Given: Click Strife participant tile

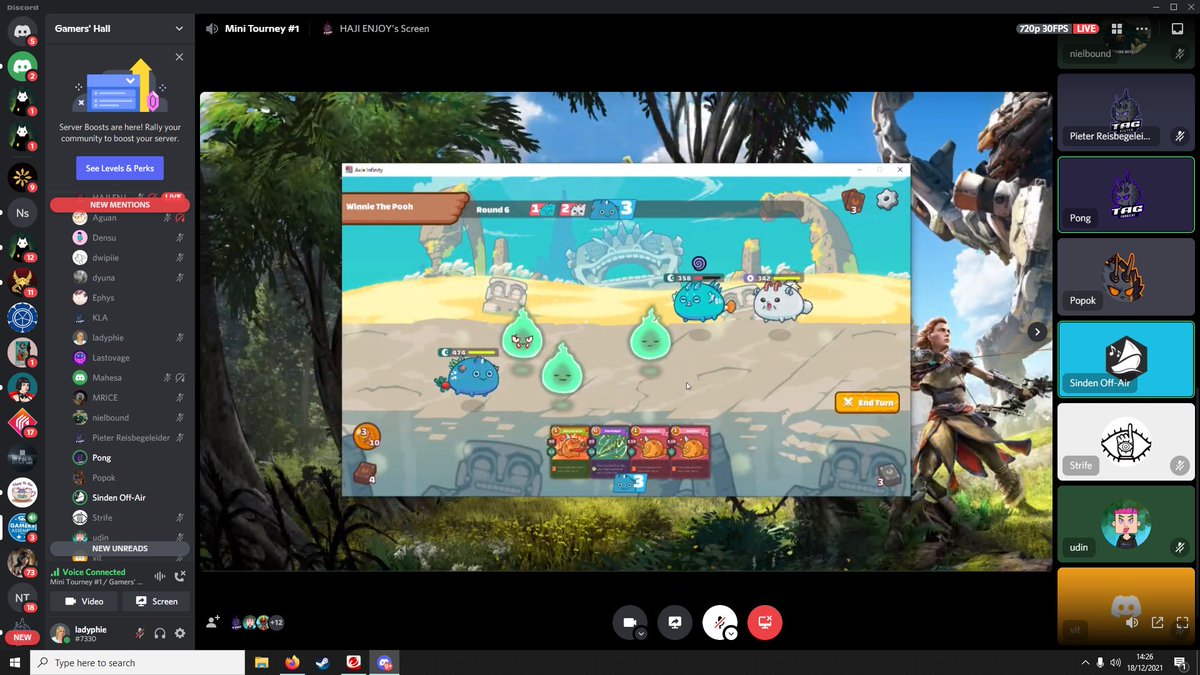Looking at the screenshot, I should 1126,441.
